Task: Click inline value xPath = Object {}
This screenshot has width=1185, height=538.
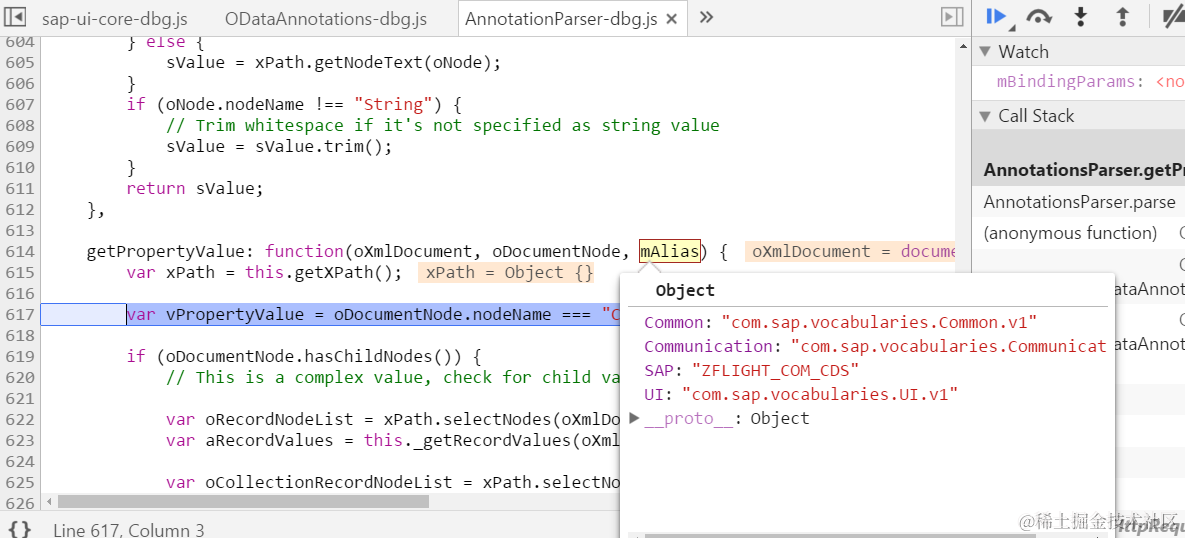Action: (x=506, y=272)
